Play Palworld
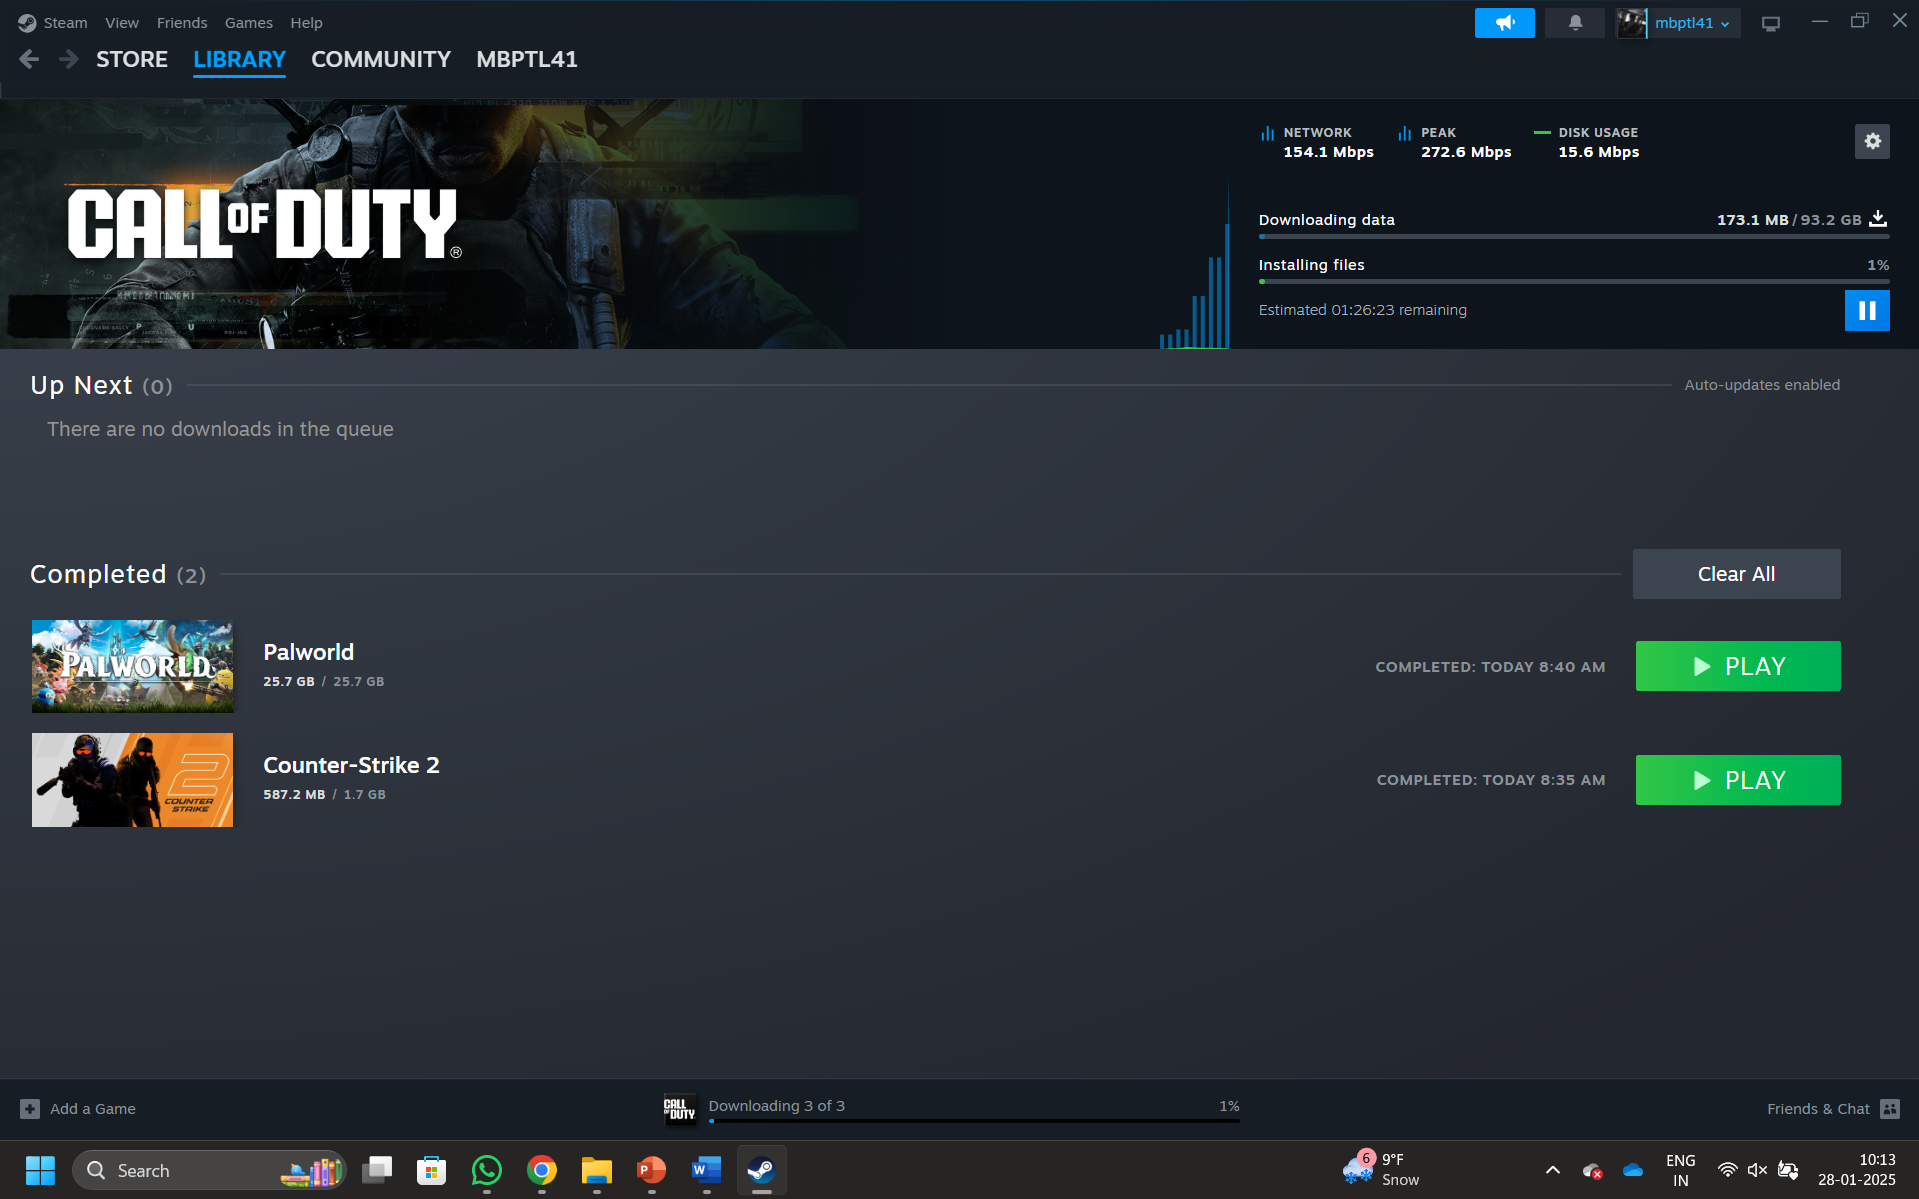This screenshot has height=1199, width=1919. click(1738, 666)
